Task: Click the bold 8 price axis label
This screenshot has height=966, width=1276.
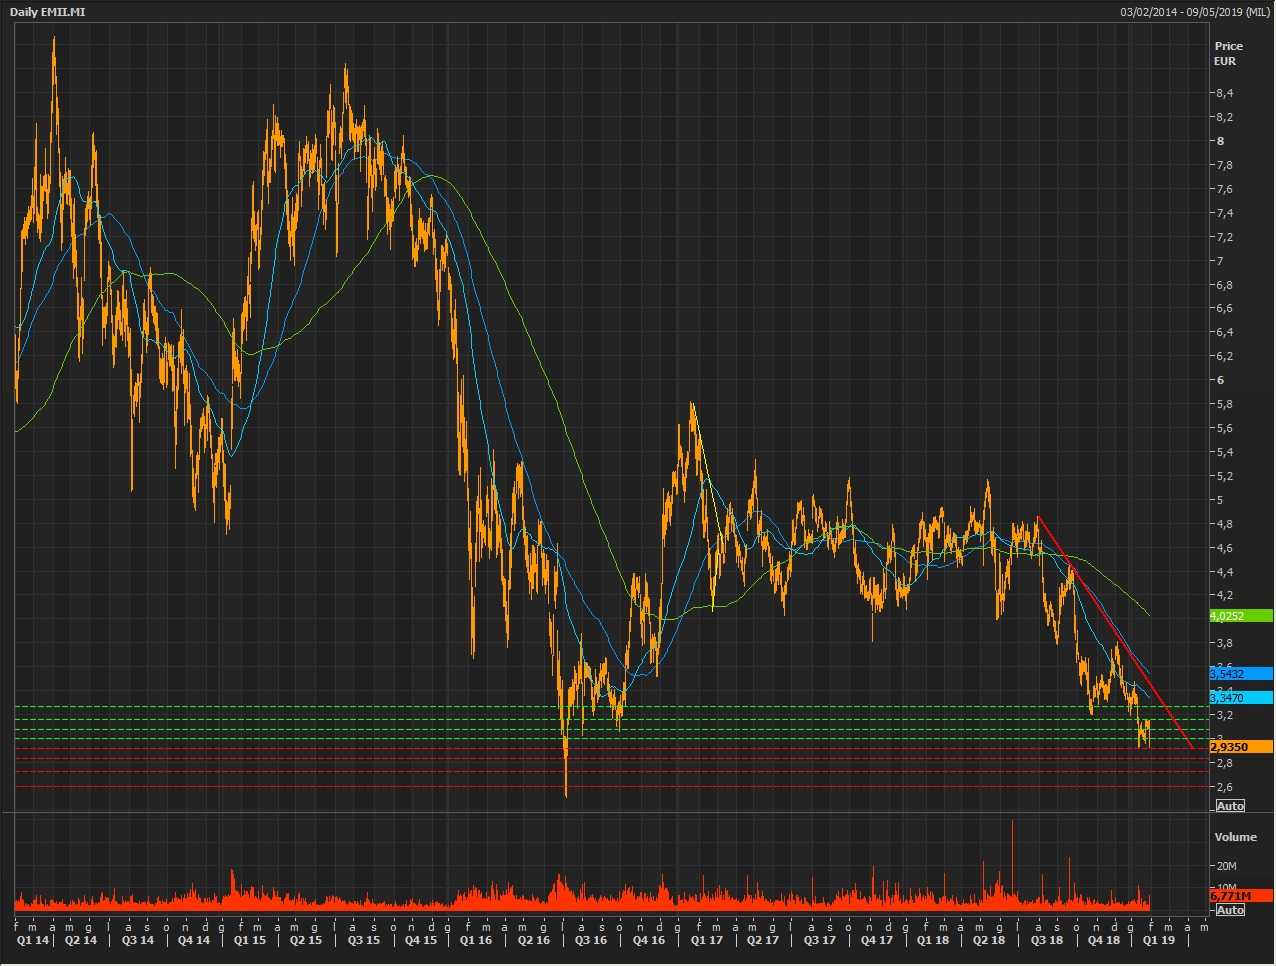Action: (x=1220, y=141)
